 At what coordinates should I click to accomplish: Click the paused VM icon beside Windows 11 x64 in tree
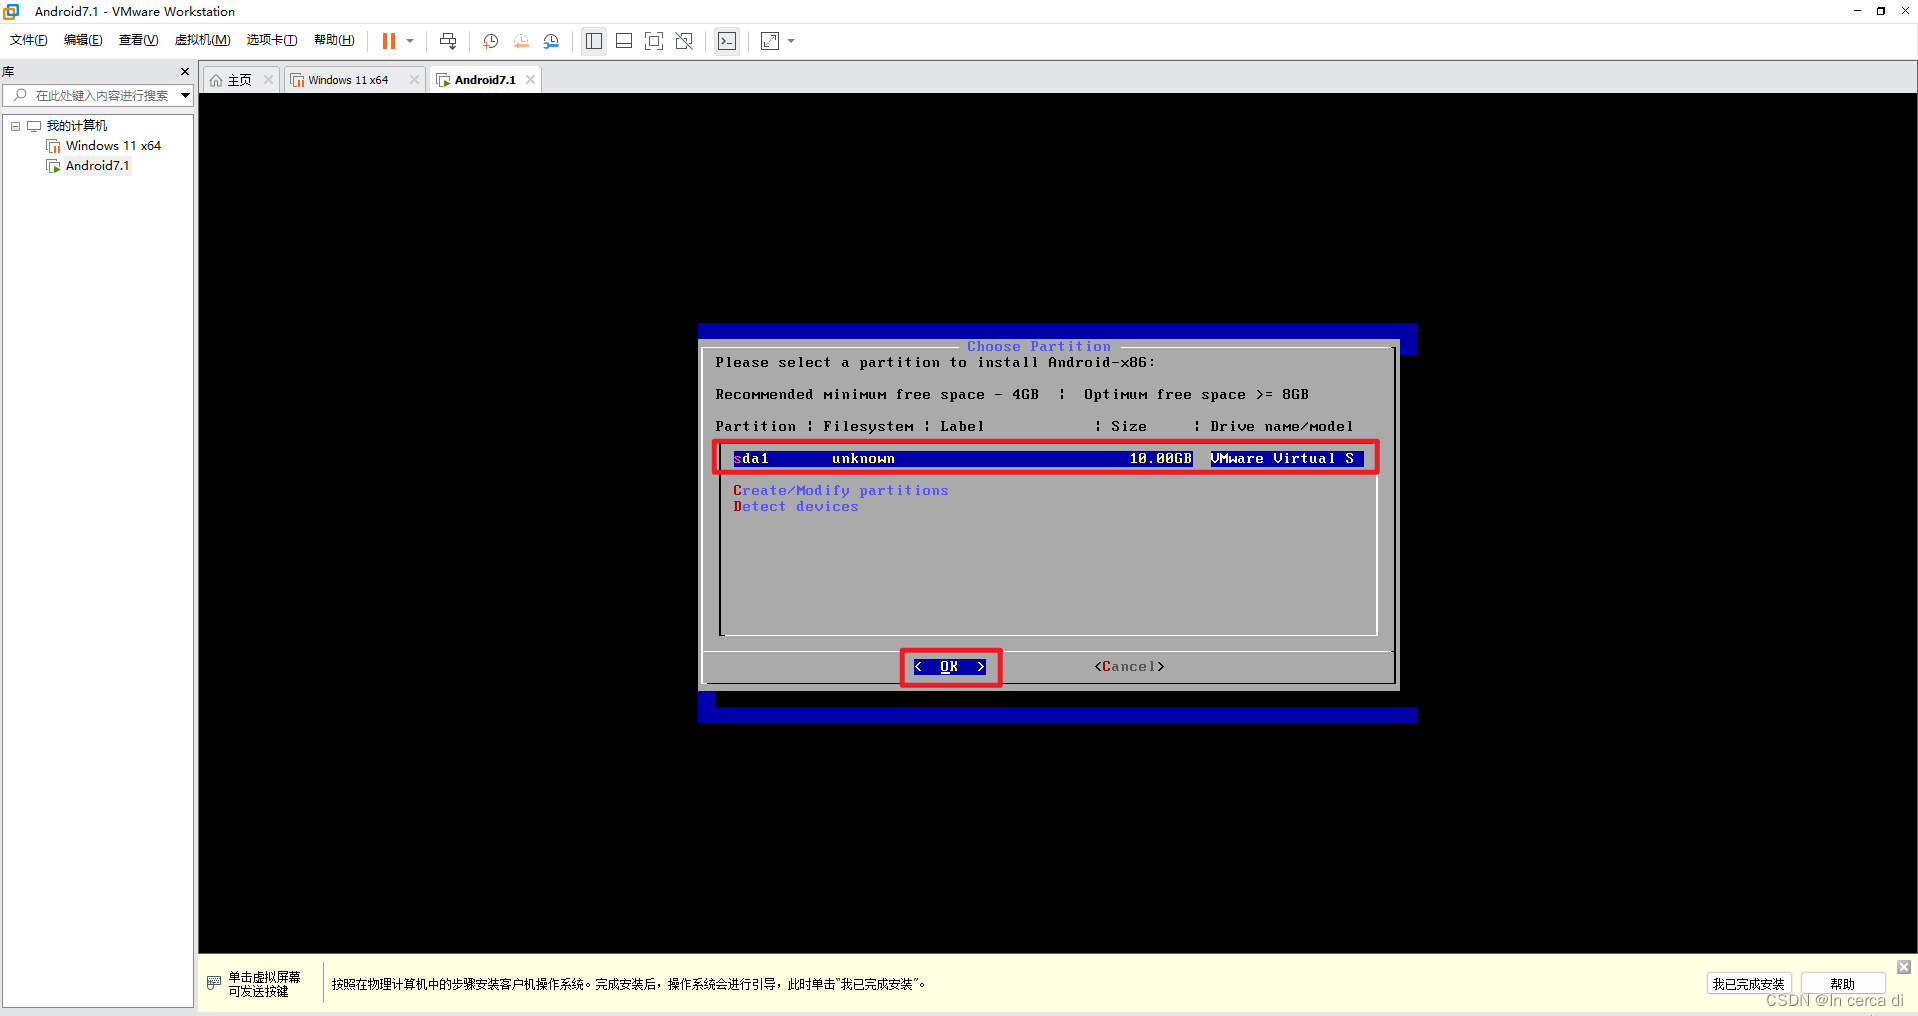point(53,146)
